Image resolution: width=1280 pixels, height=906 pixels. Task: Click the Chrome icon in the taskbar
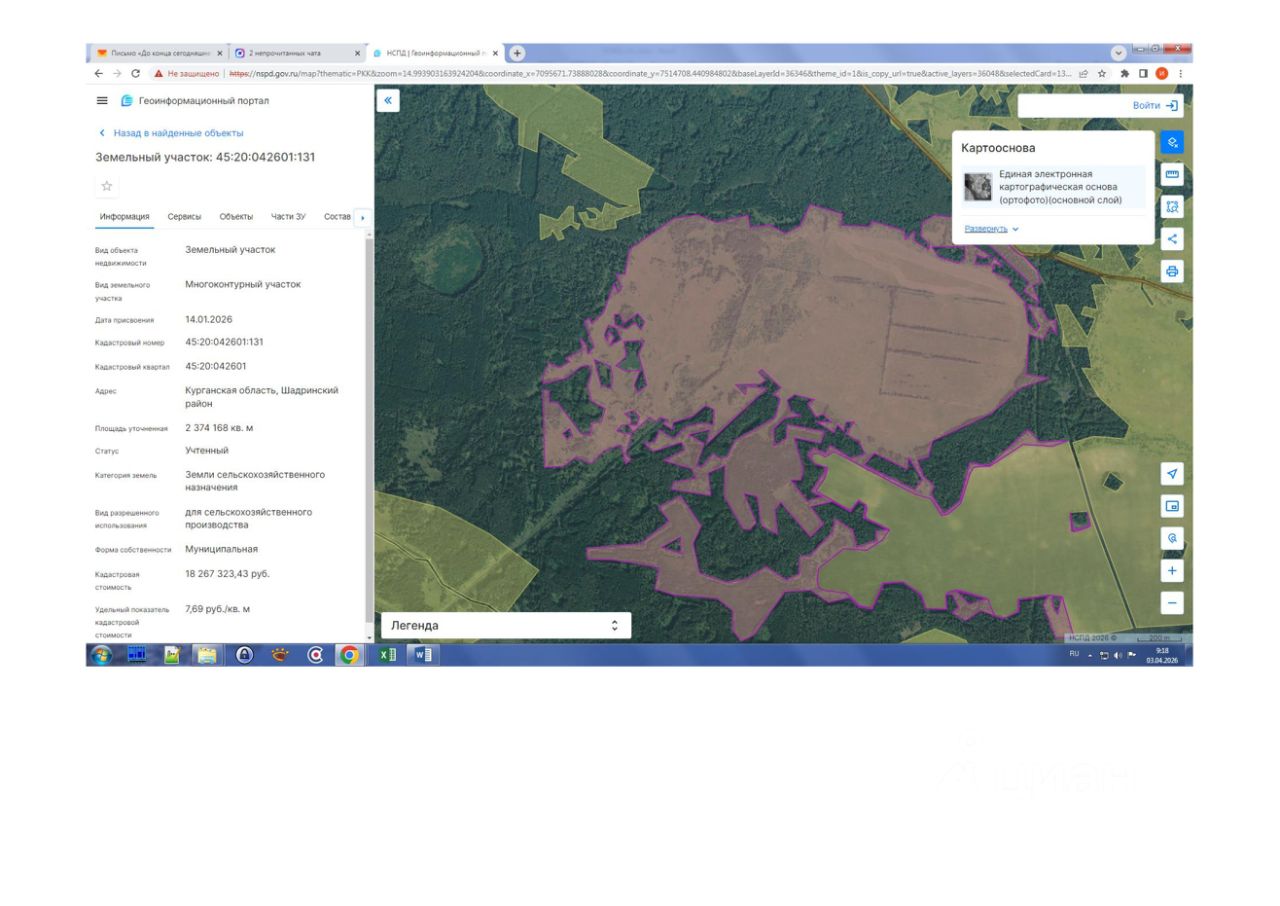point(349,655)
